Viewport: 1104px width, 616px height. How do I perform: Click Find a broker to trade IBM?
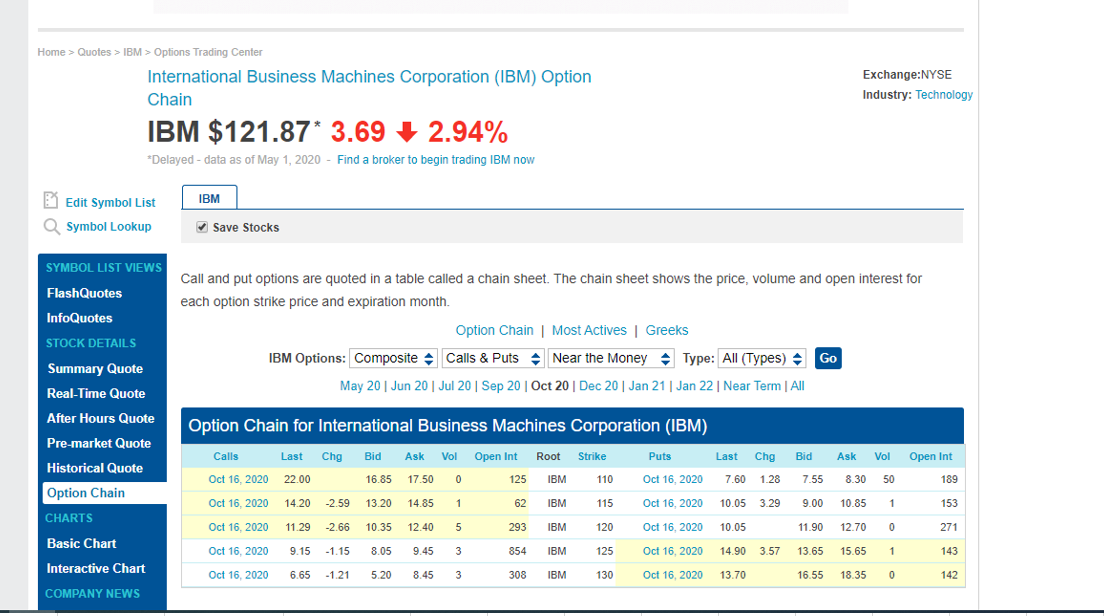pos(436,159)
